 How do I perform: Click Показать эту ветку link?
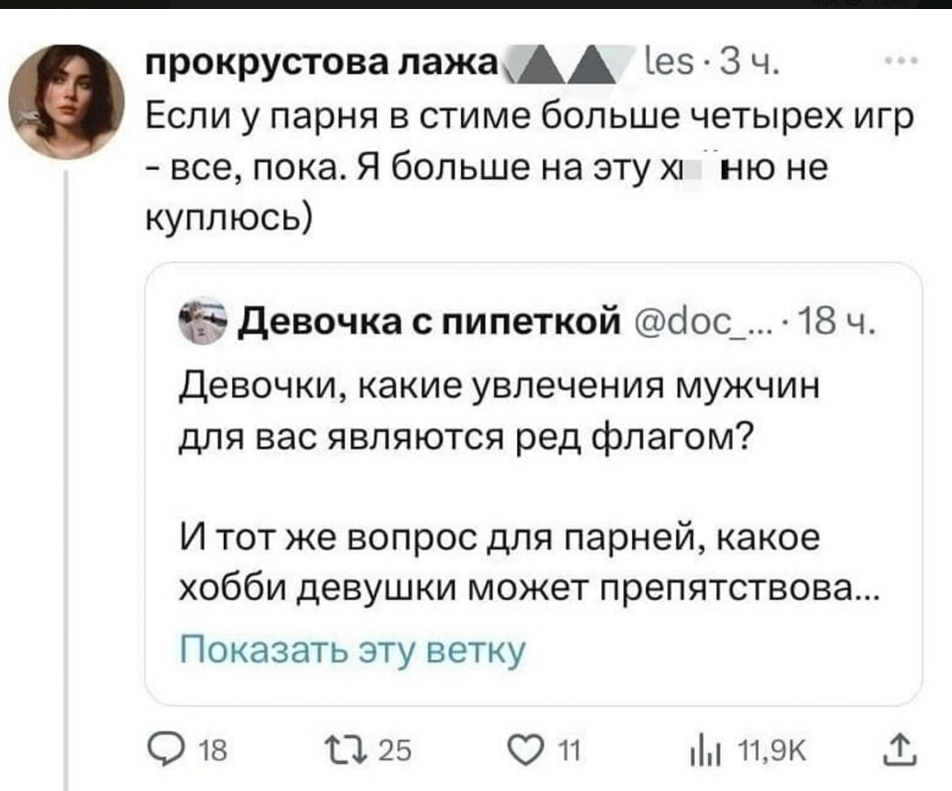click(x=350, y=650)
